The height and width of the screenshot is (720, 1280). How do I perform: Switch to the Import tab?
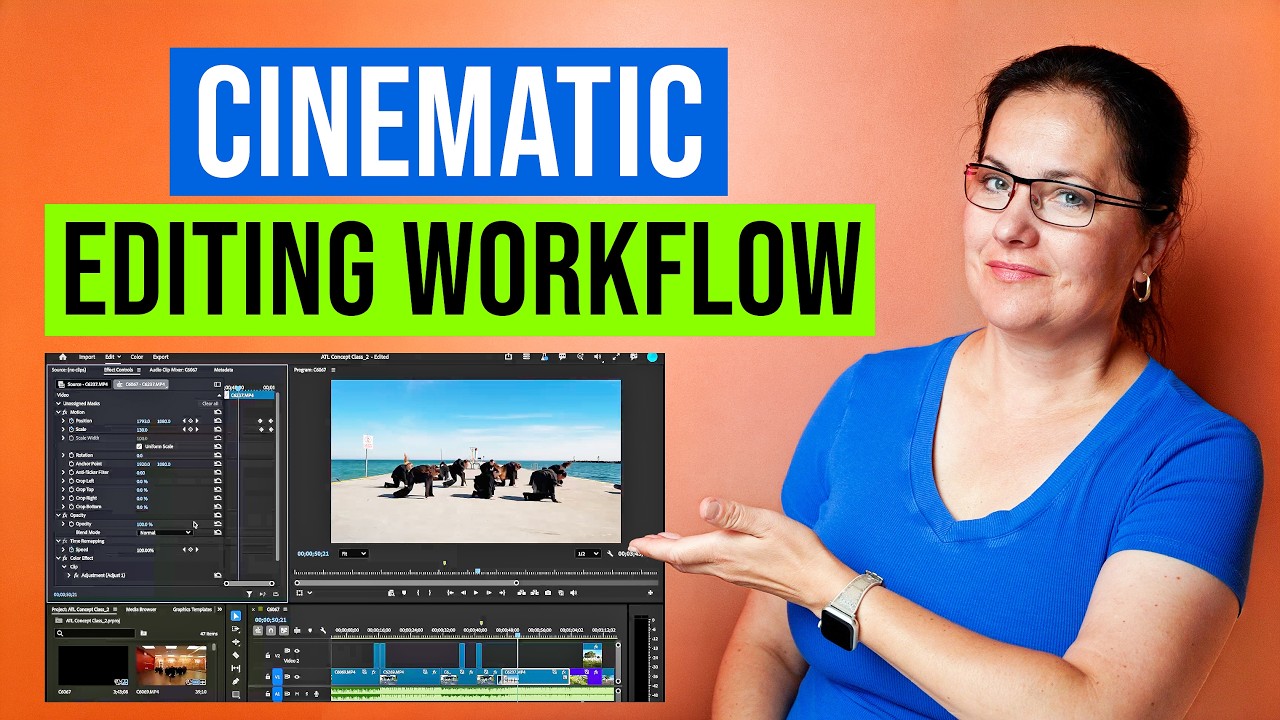click(87, 357)
